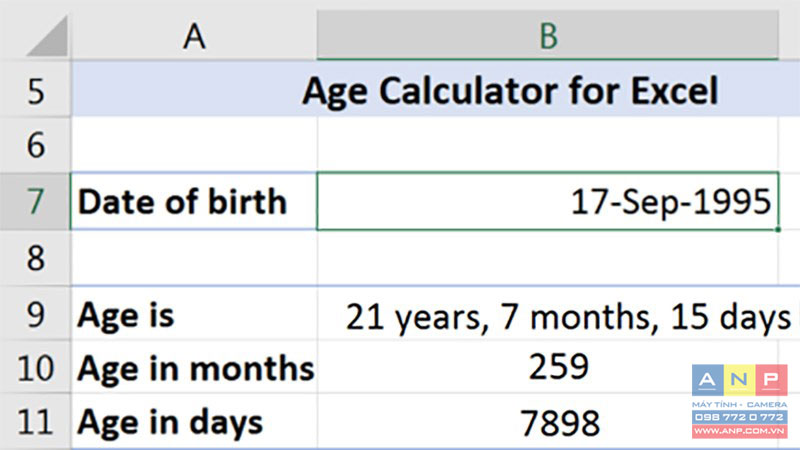Select row 5 header
This screenshot has height=450, width=800.
click(36, 92)
